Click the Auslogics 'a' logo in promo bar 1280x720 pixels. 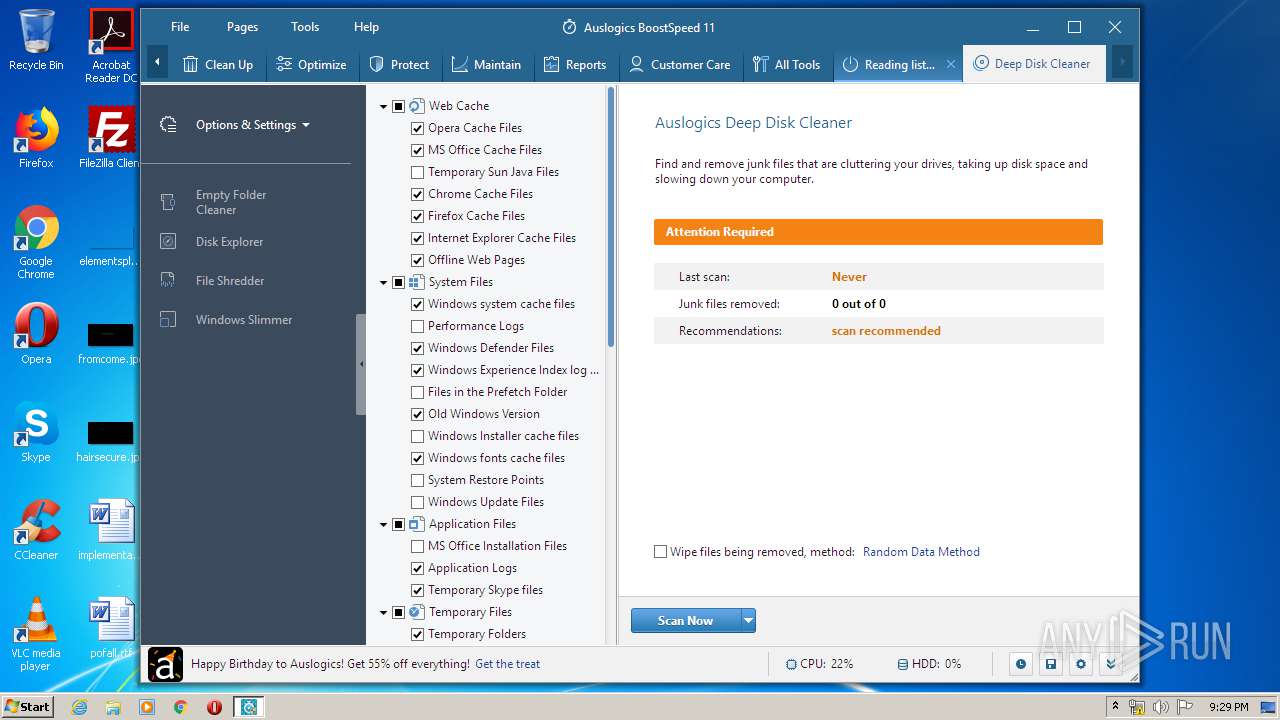165,664
